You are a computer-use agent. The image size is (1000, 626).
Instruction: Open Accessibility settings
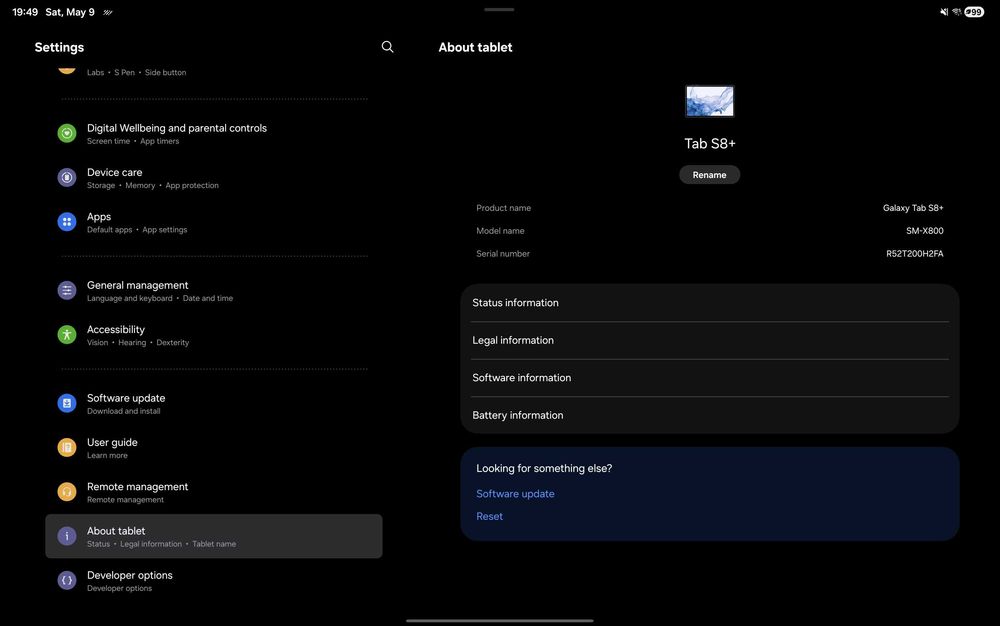click(214, 335)
